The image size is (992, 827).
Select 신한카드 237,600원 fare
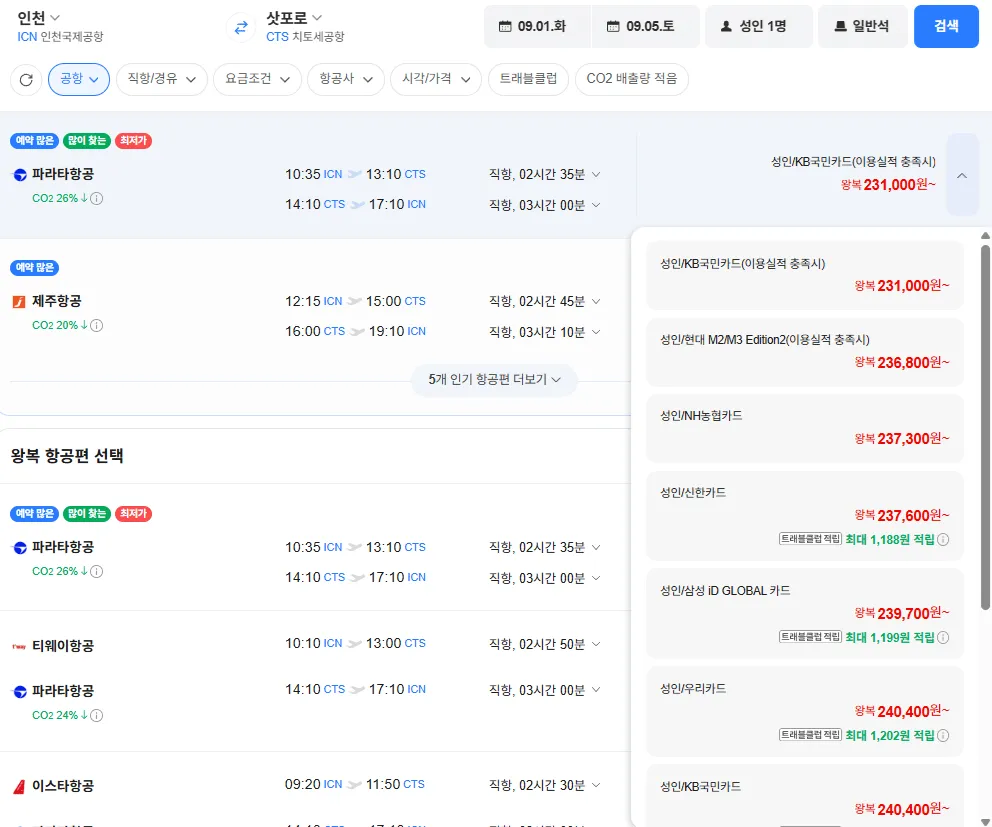coord(805,516)
